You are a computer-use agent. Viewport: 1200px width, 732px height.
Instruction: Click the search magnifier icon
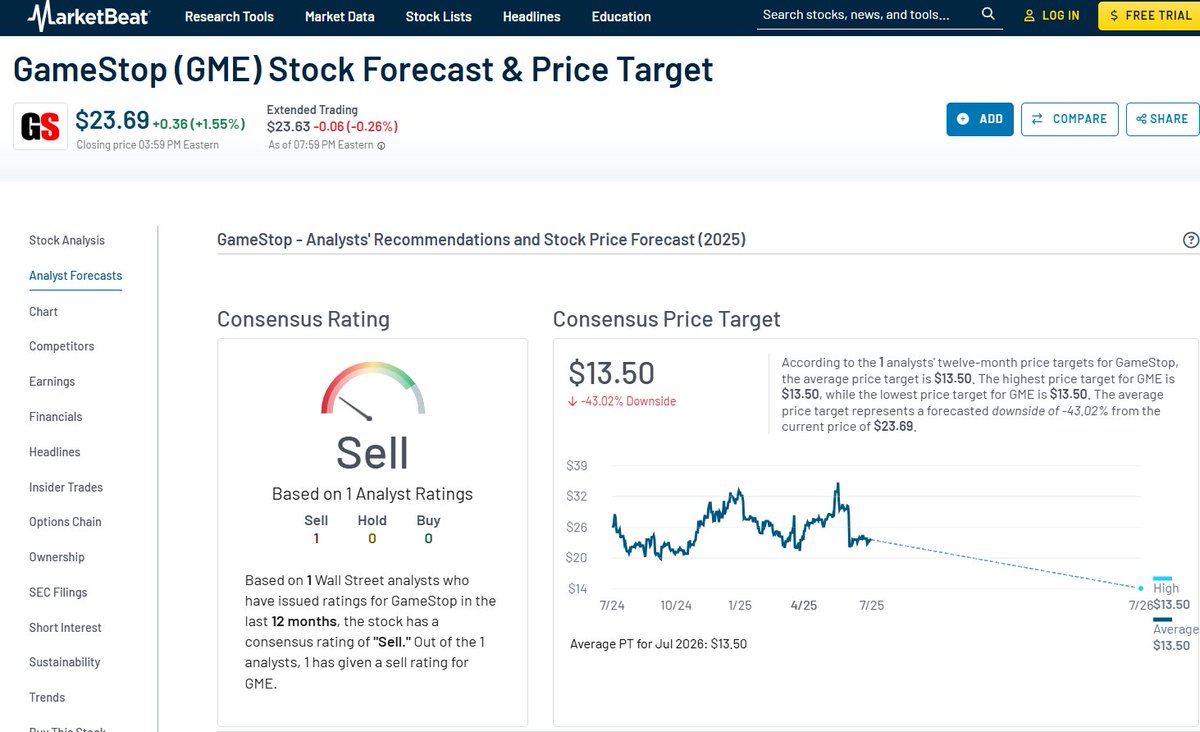coord(988,14)
